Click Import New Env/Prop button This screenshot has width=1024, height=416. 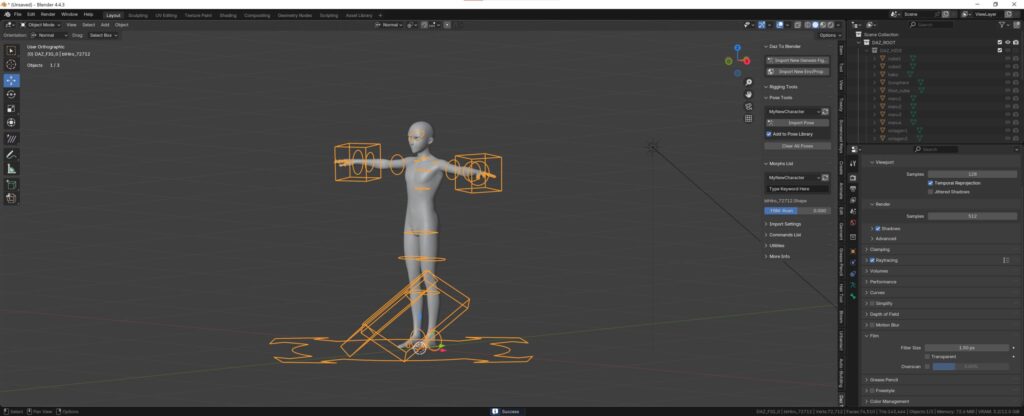coord(798,71)
